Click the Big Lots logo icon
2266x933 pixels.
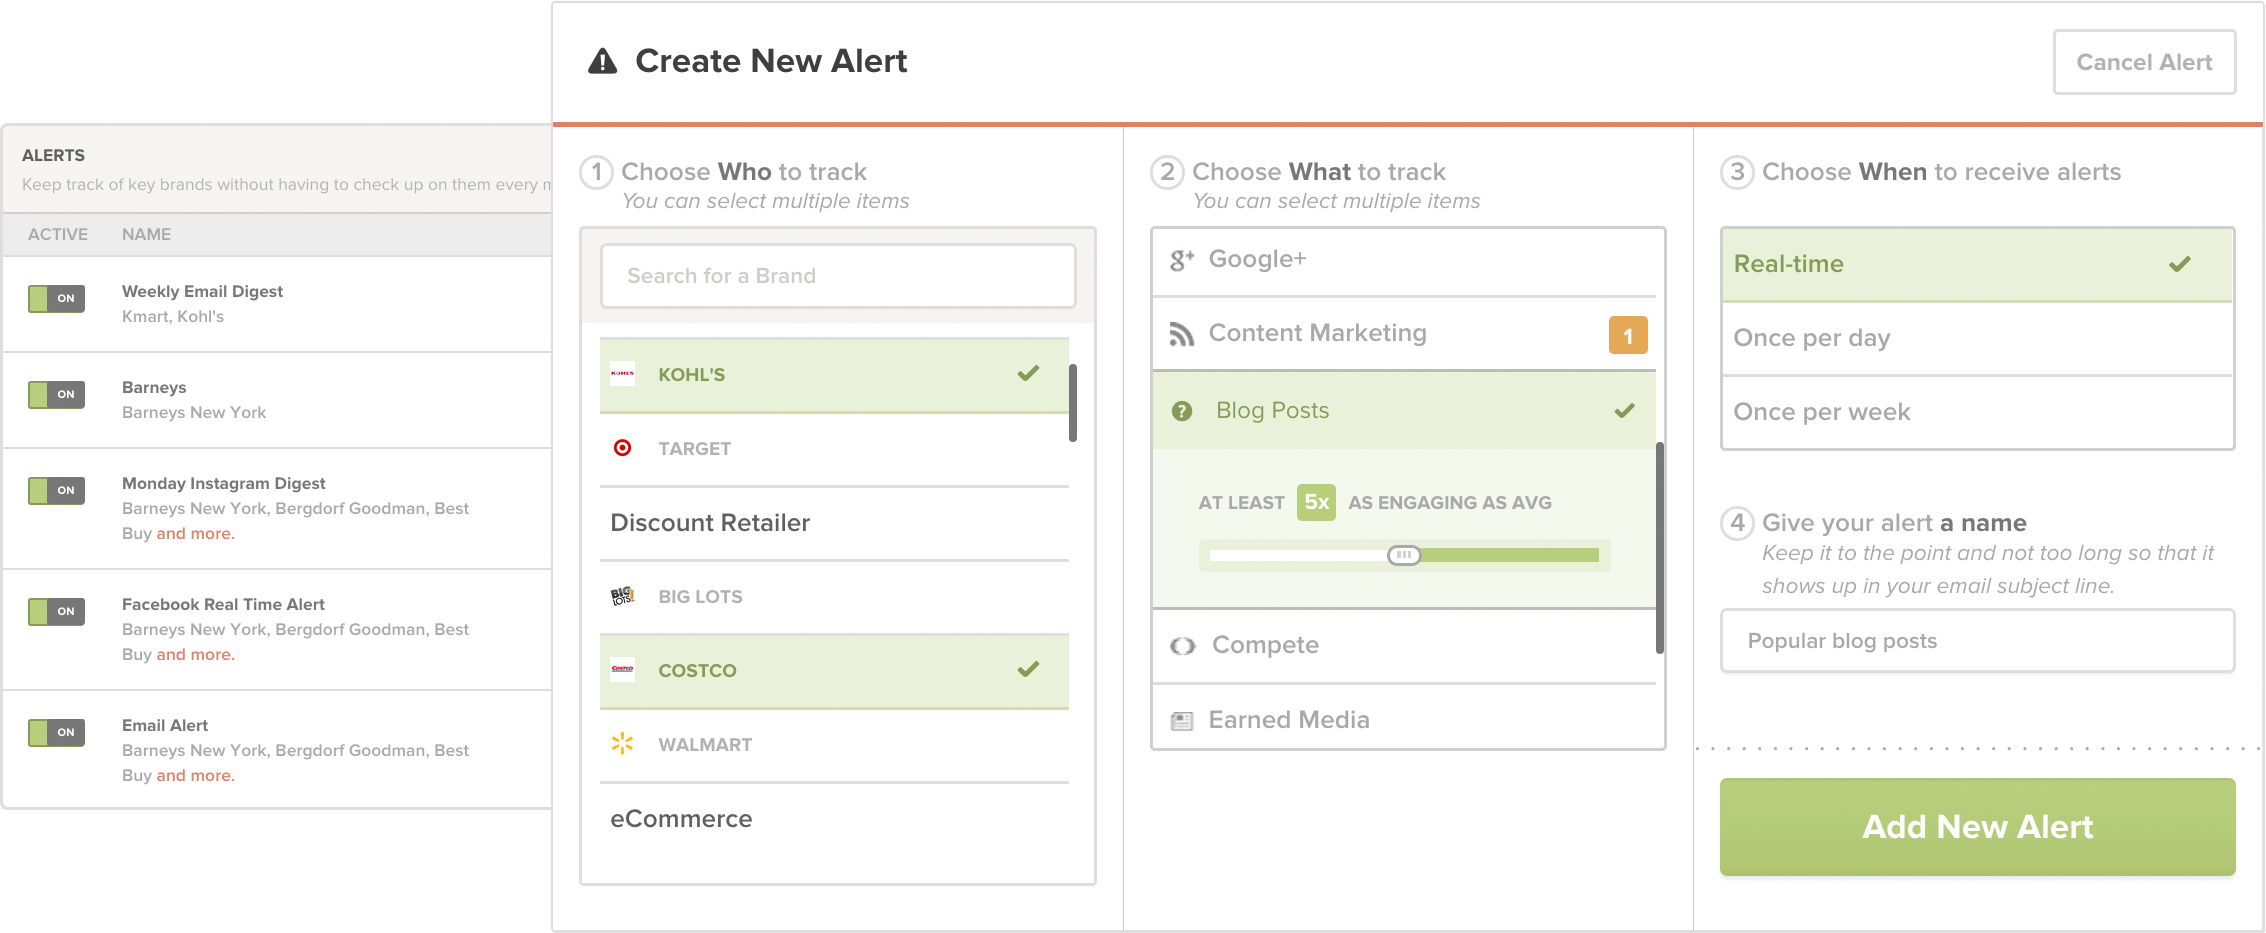tap(622, 596)
